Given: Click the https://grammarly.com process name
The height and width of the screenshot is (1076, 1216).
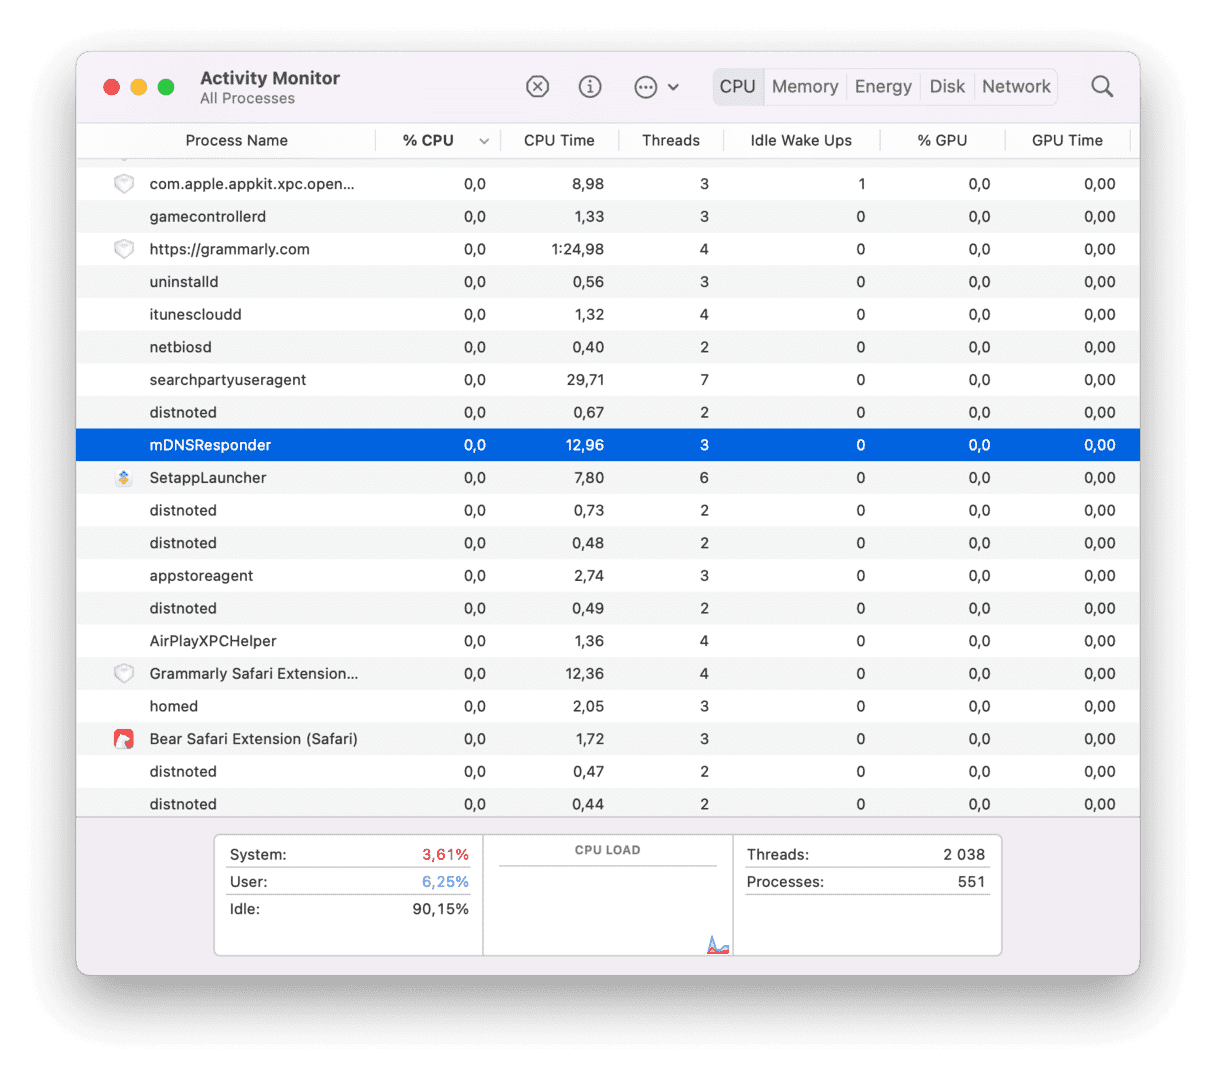Looking at the screenshot, I should click(229, 249).
